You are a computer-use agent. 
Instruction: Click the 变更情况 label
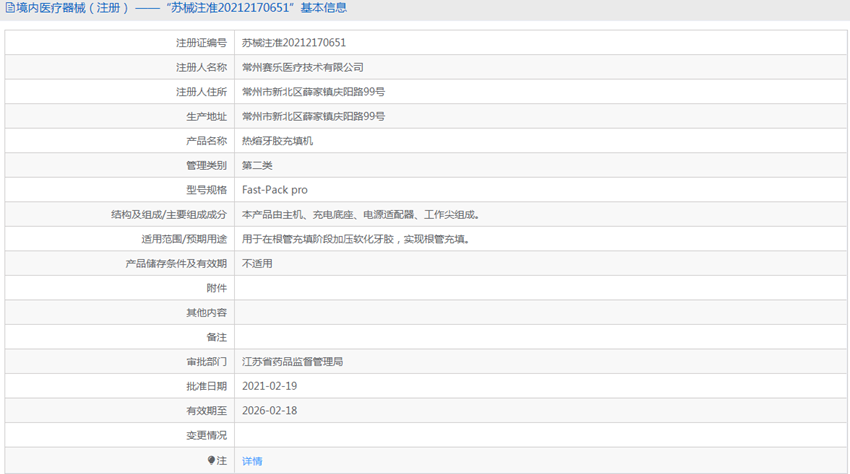(x=207, y=435)
